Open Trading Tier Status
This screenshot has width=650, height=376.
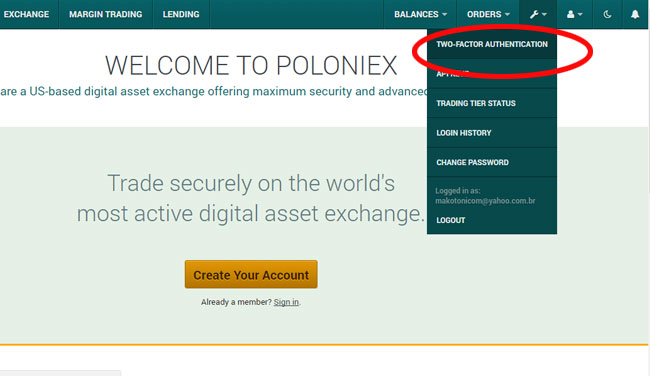pyautogui.click(x=492, y=103)
